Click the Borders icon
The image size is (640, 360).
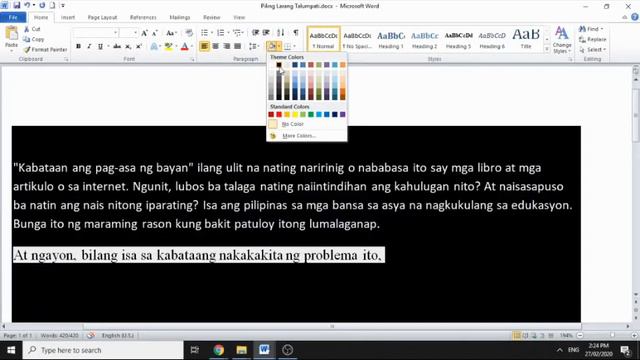287,46
